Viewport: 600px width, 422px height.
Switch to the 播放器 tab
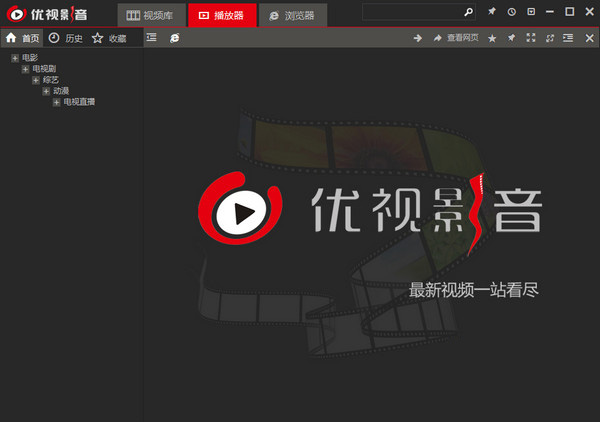pos(222,15)
